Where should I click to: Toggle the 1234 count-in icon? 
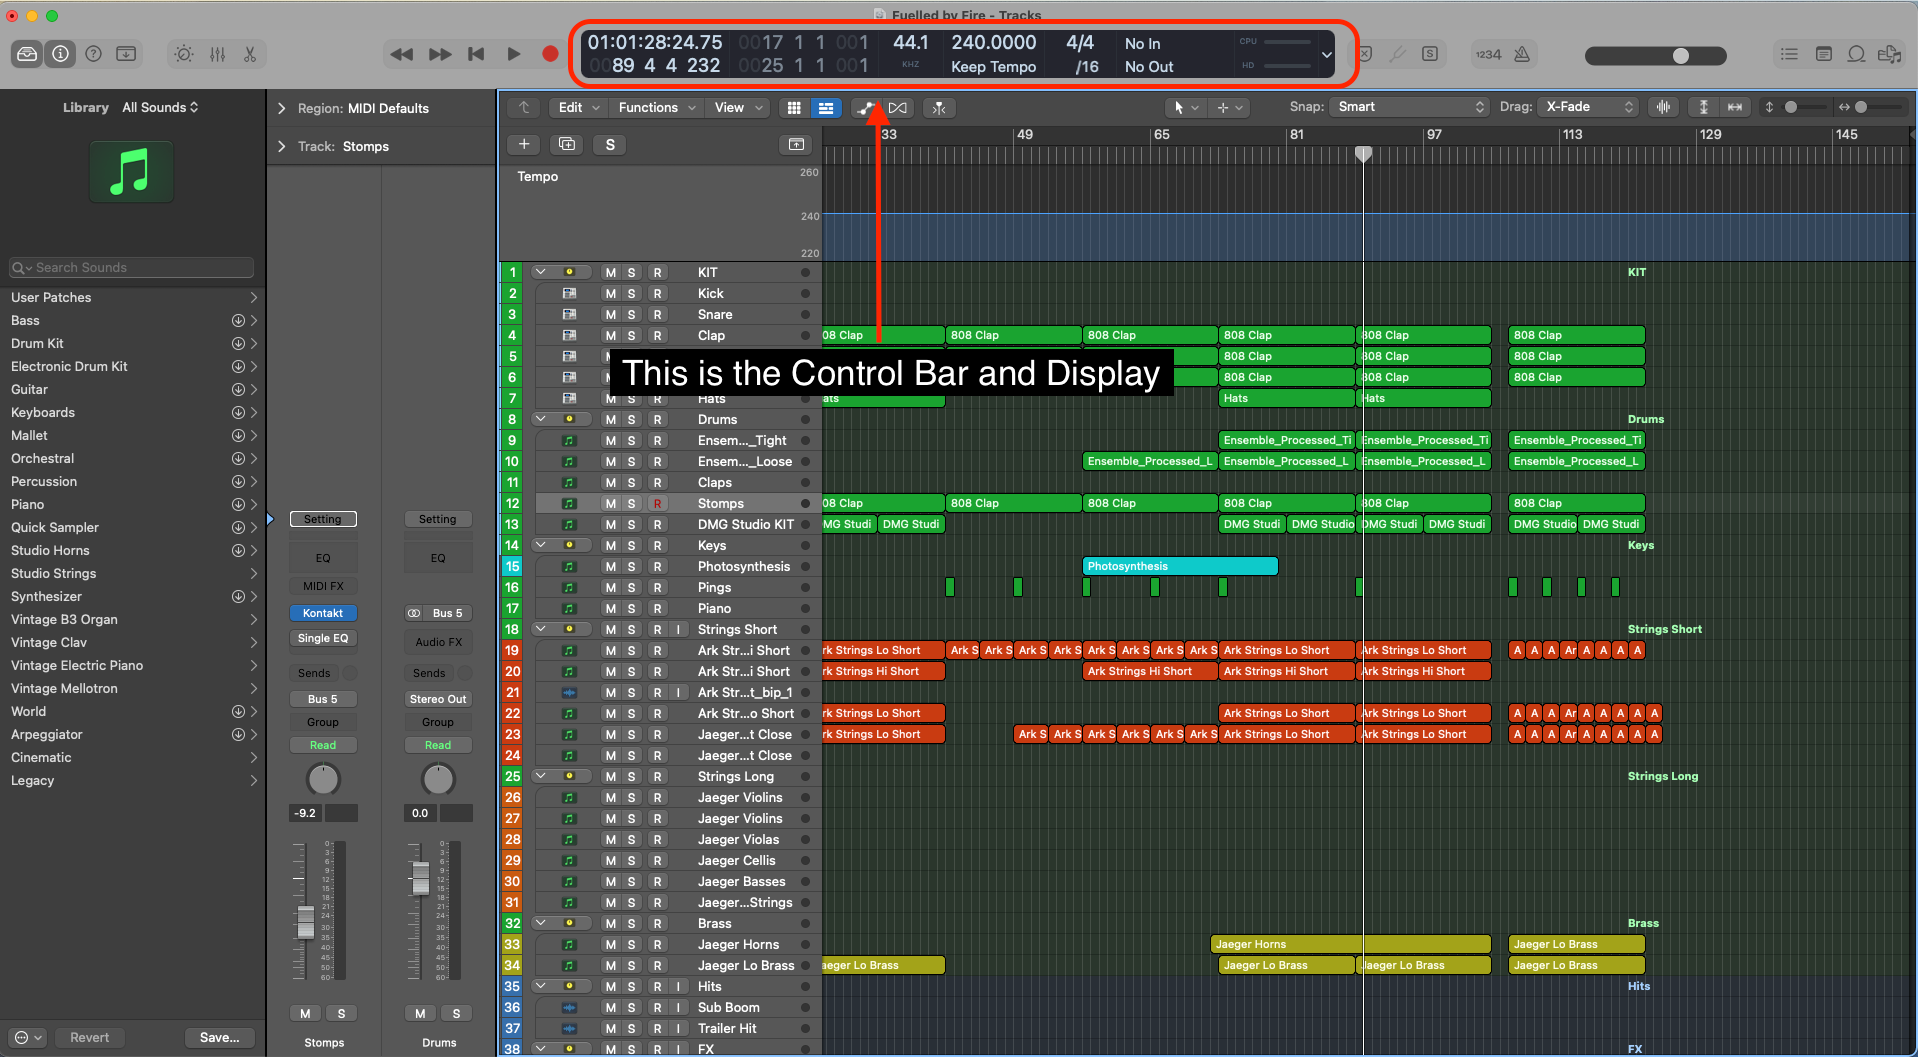[x=1488, y=55]
